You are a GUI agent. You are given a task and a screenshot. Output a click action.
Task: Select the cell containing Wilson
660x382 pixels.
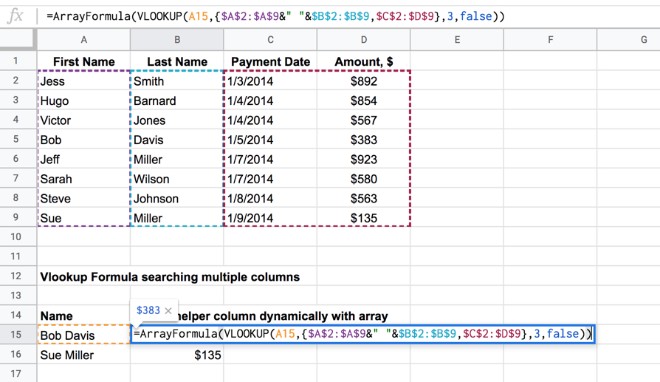(x=177, y=179)
